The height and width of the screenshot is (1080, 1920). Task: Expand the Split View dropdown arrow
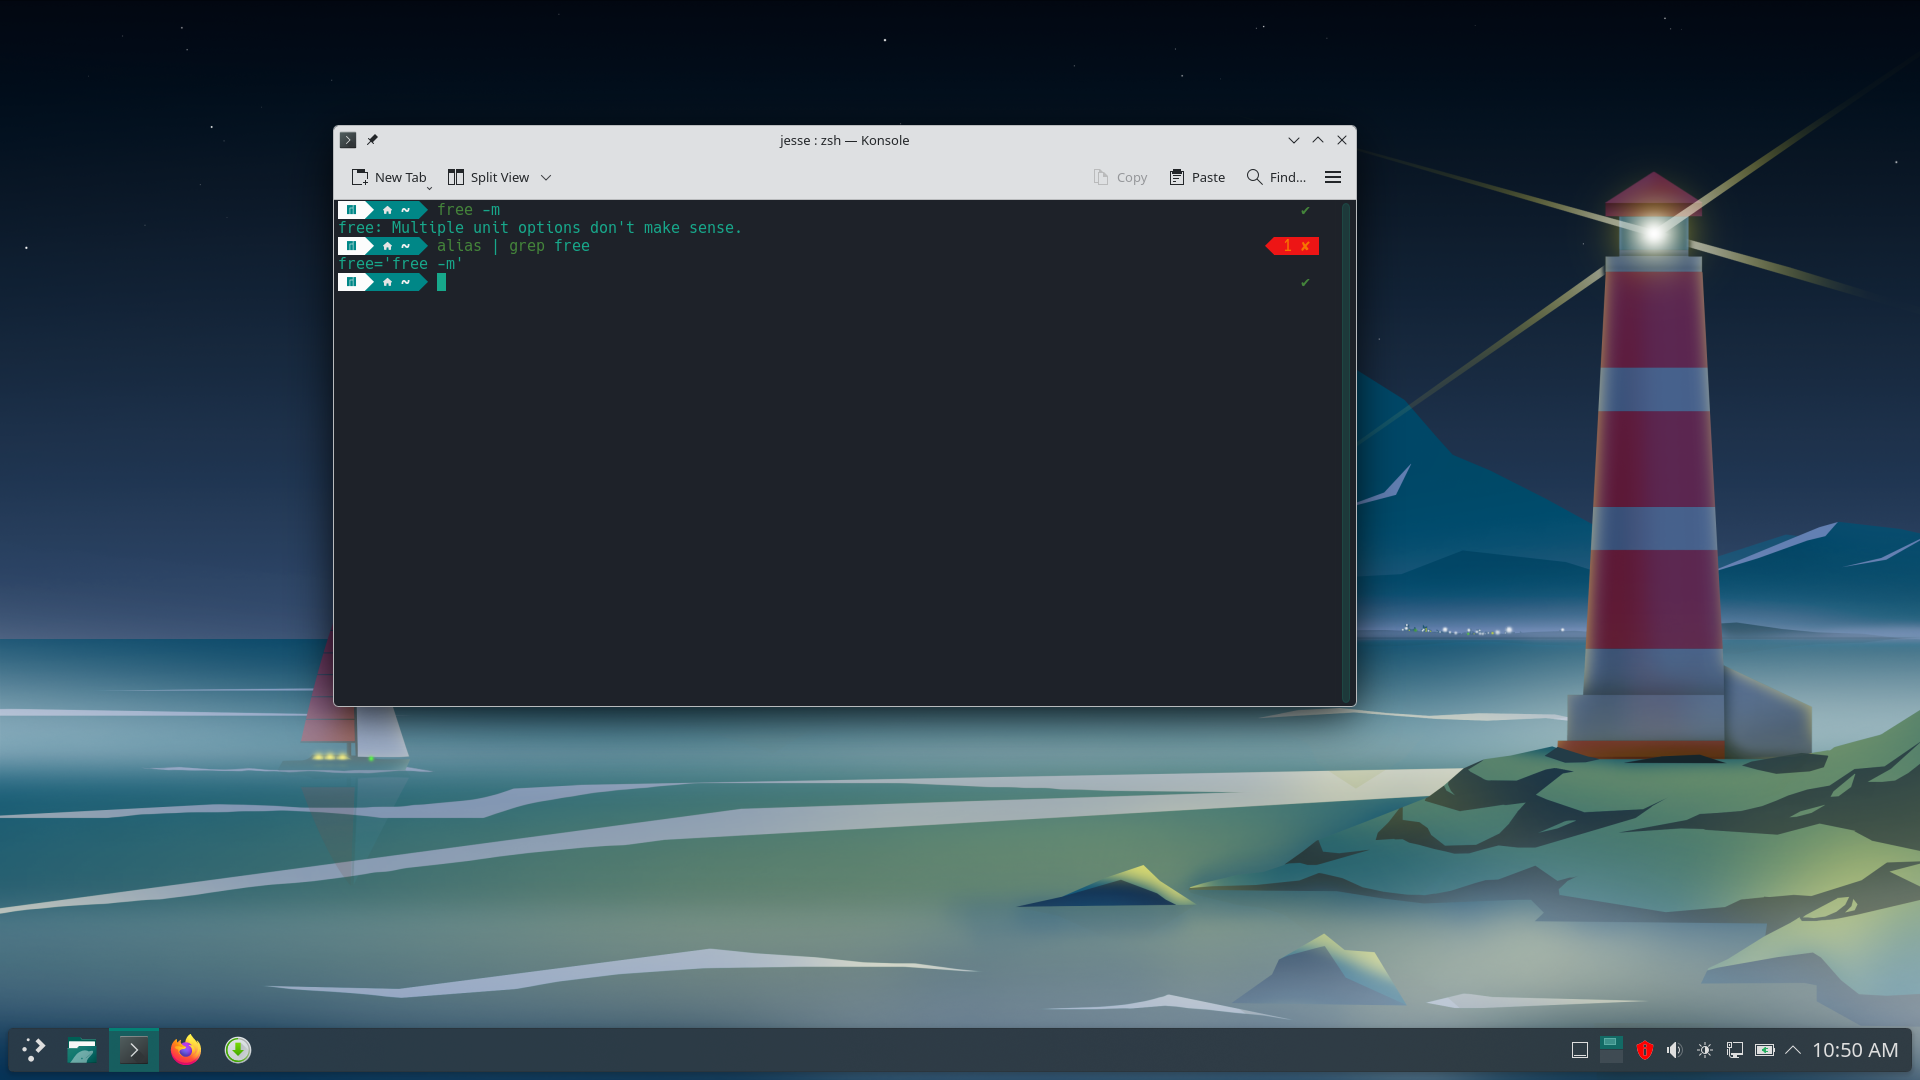(x=546, y=177)
